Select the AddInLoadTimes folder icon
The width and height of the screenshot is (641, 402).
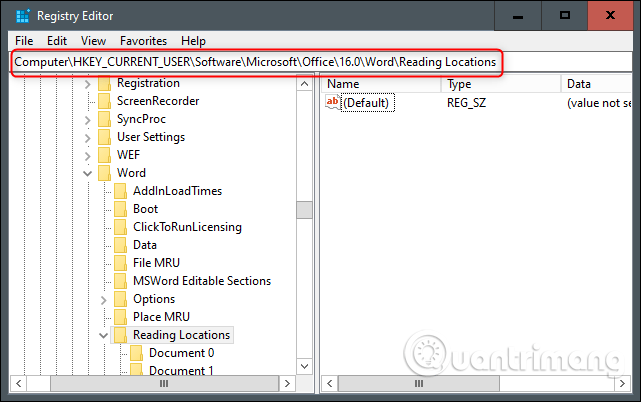(x=121, y=191)
